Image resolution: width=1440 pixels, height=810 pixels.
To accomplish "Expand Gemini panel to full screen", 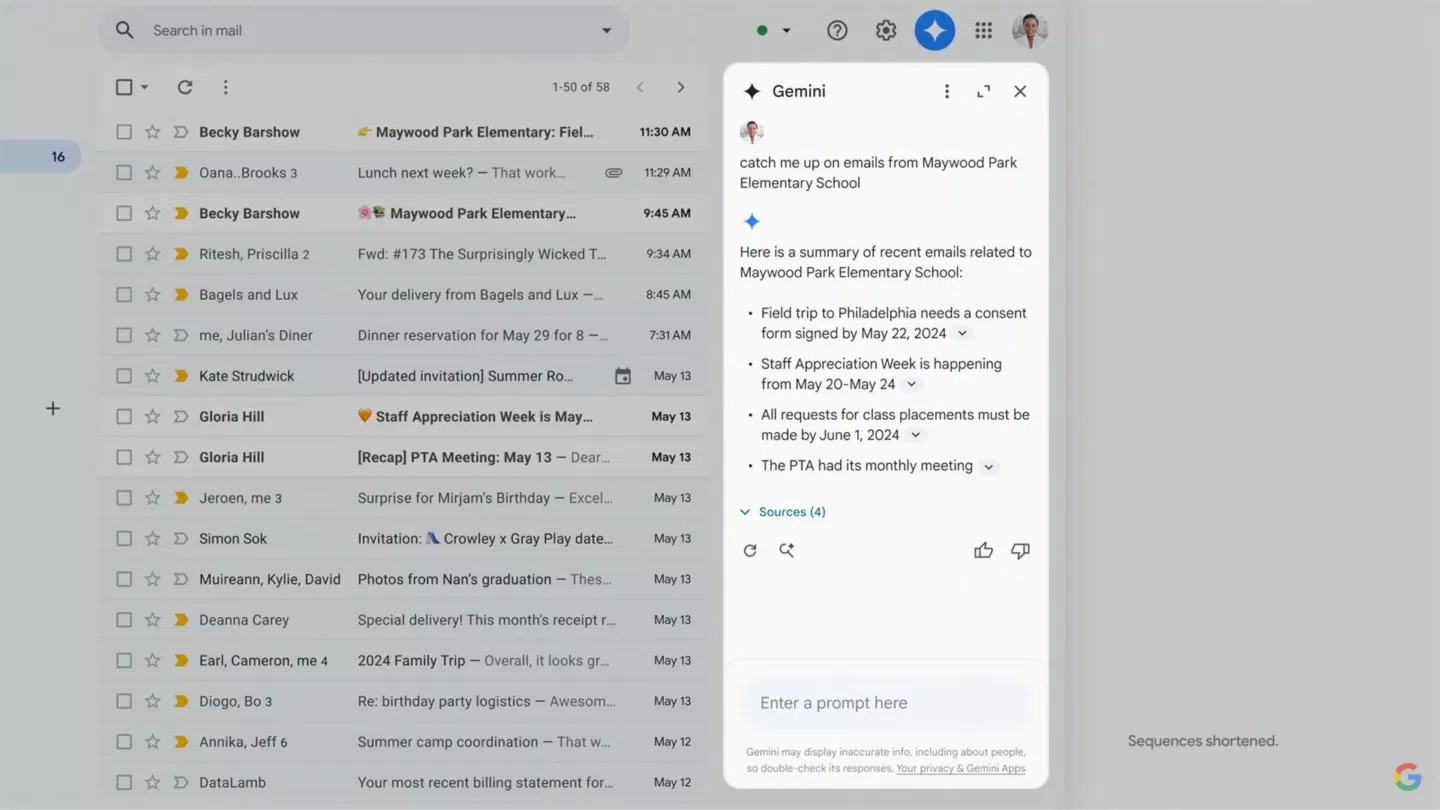I will click(983, 91).
